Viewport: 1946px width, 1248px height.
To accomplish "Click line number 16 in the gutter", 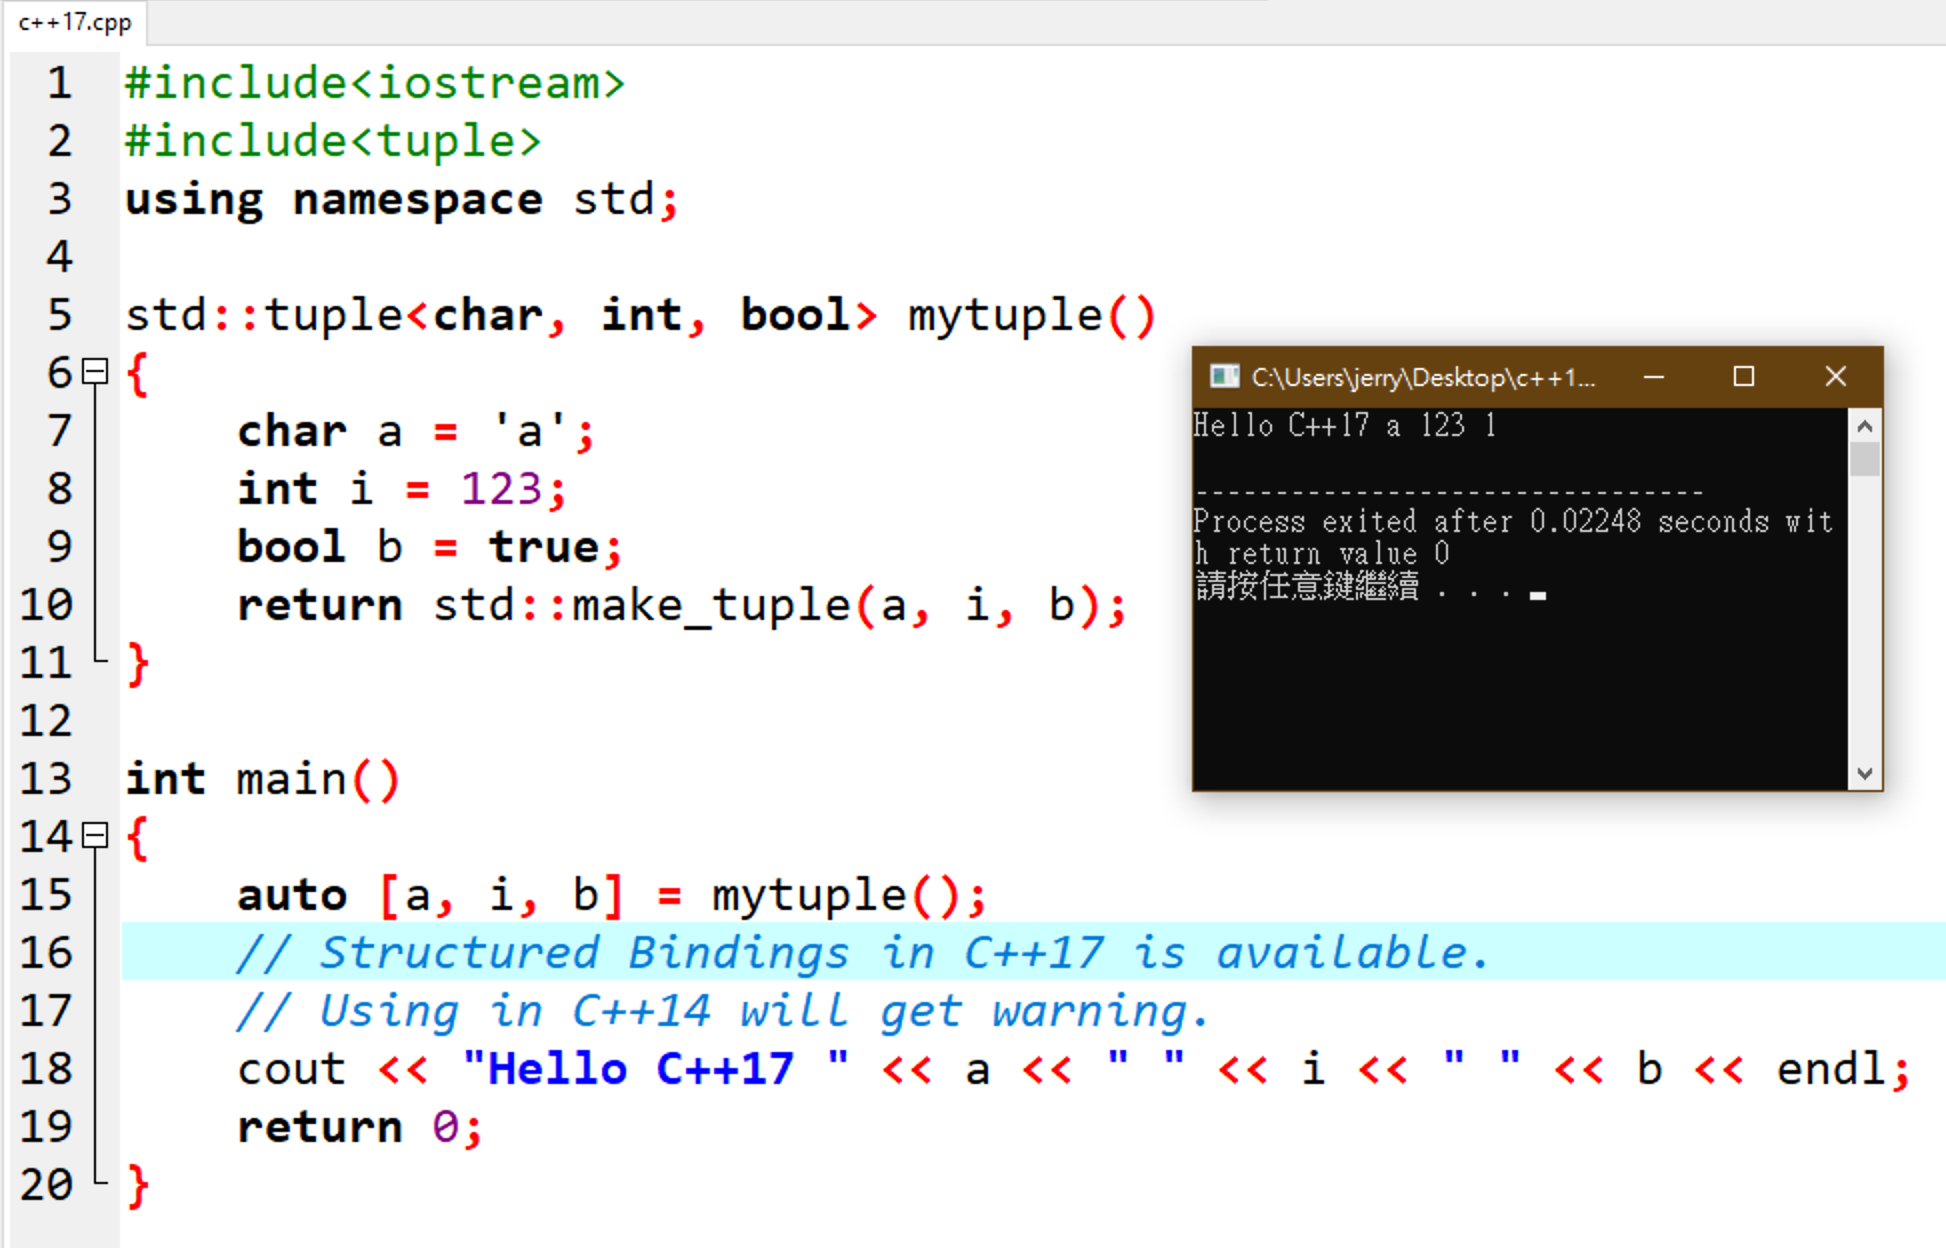I will click(46, 952).
